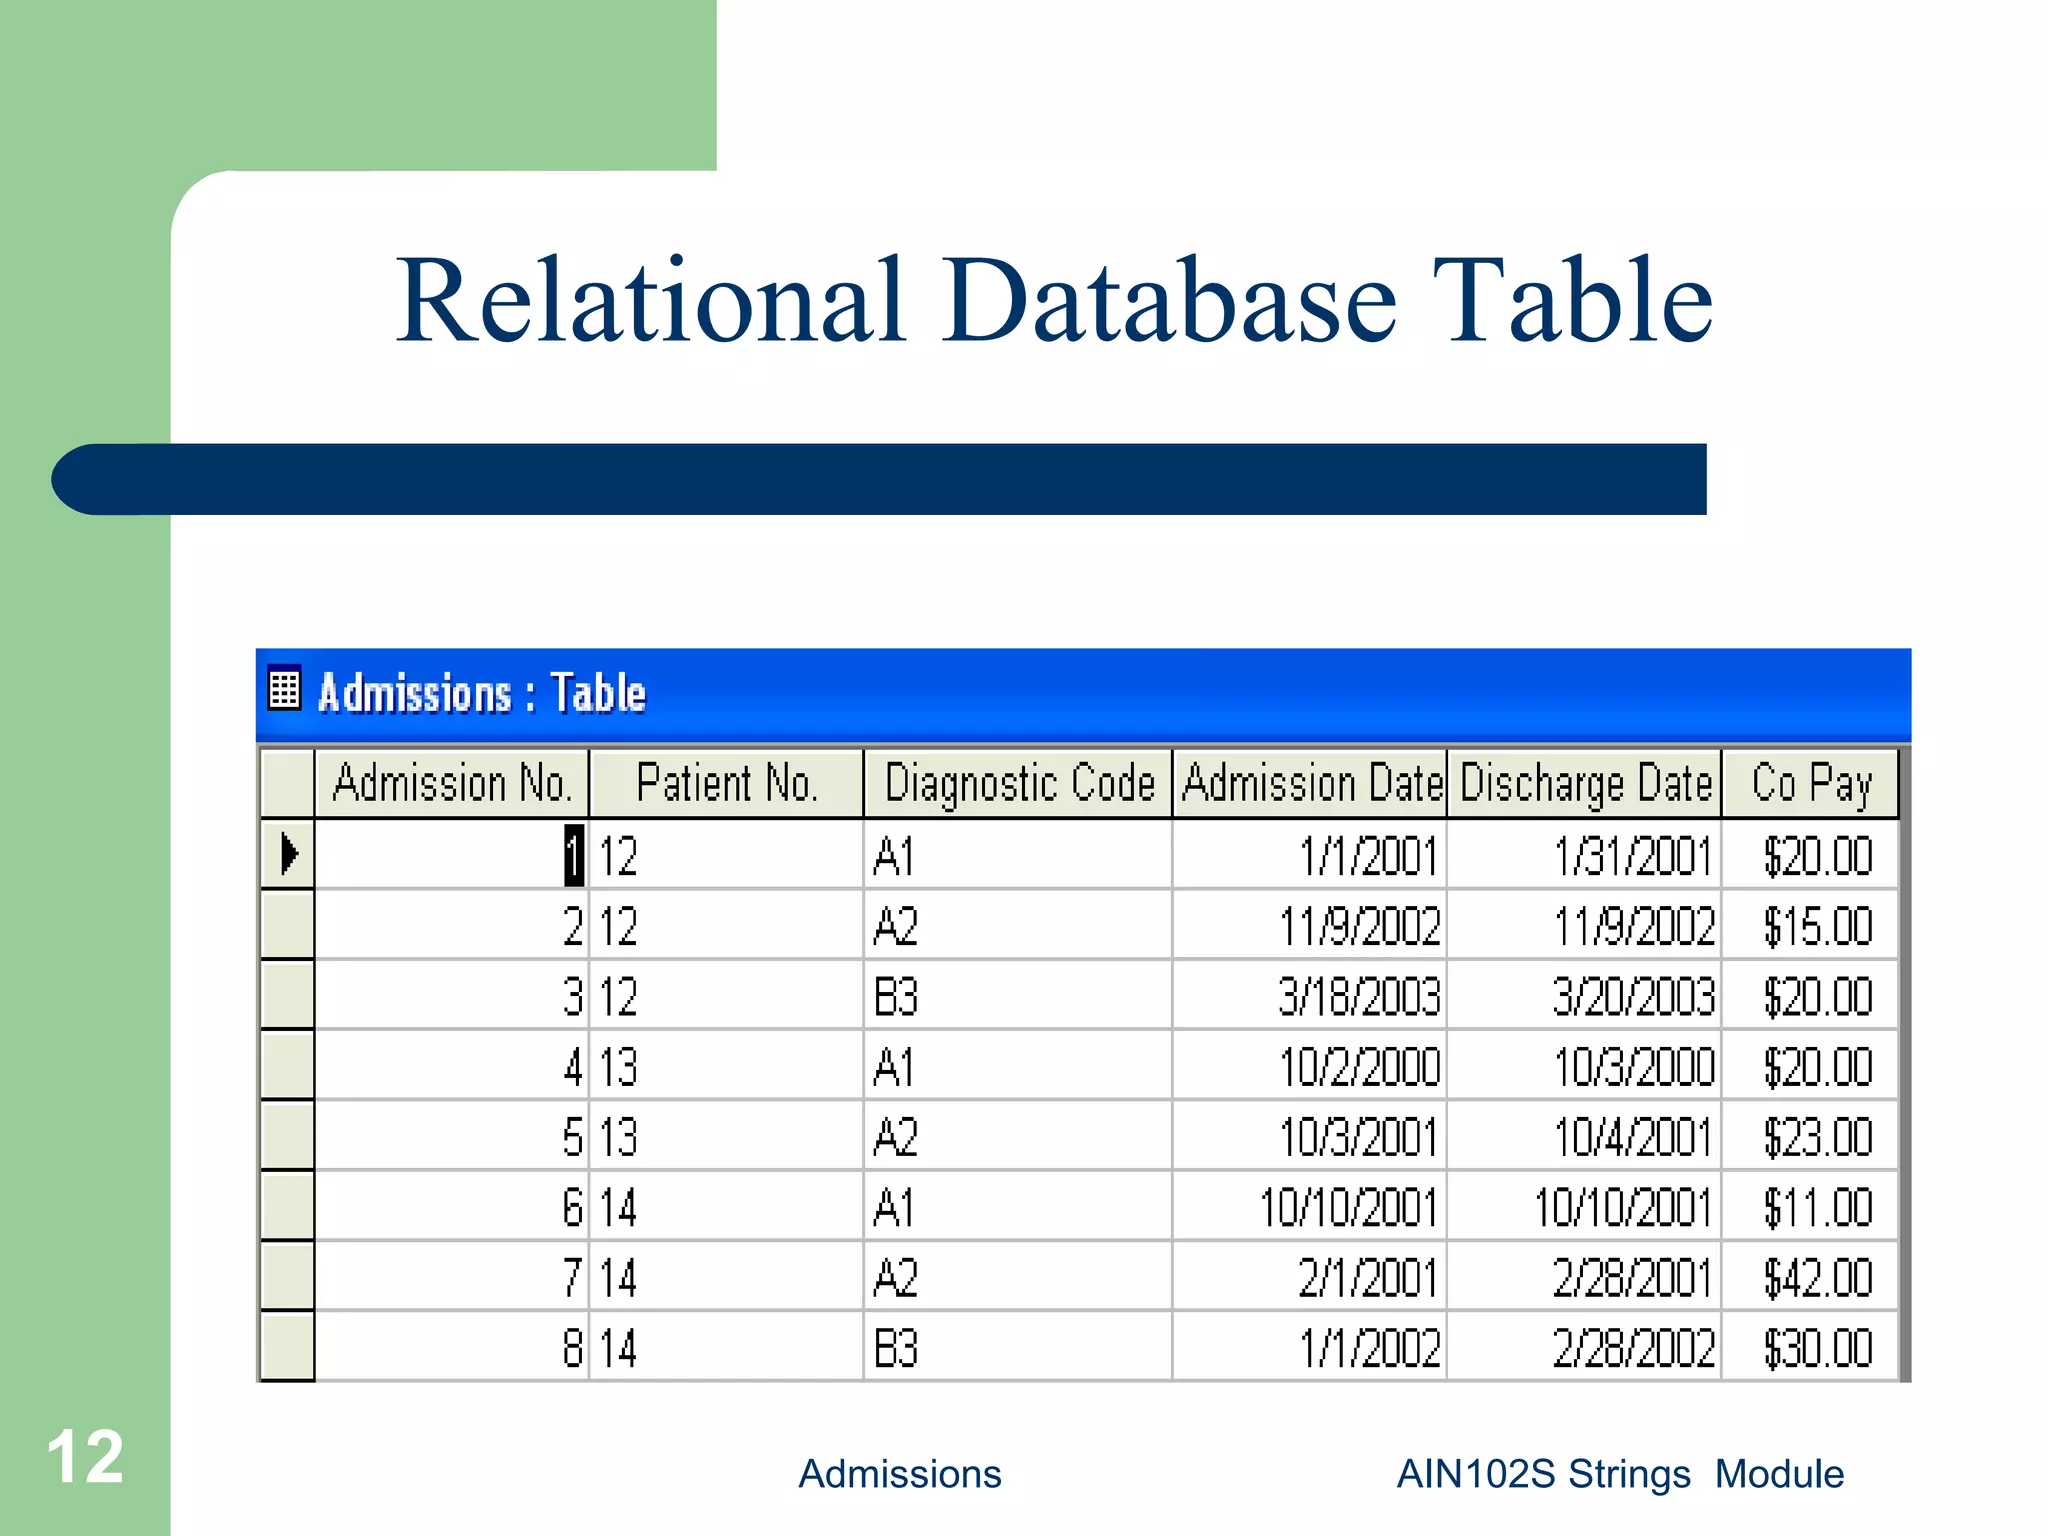
Task: Click Admission Date 10/10/2001 cell
Action: [1310, 1207]
